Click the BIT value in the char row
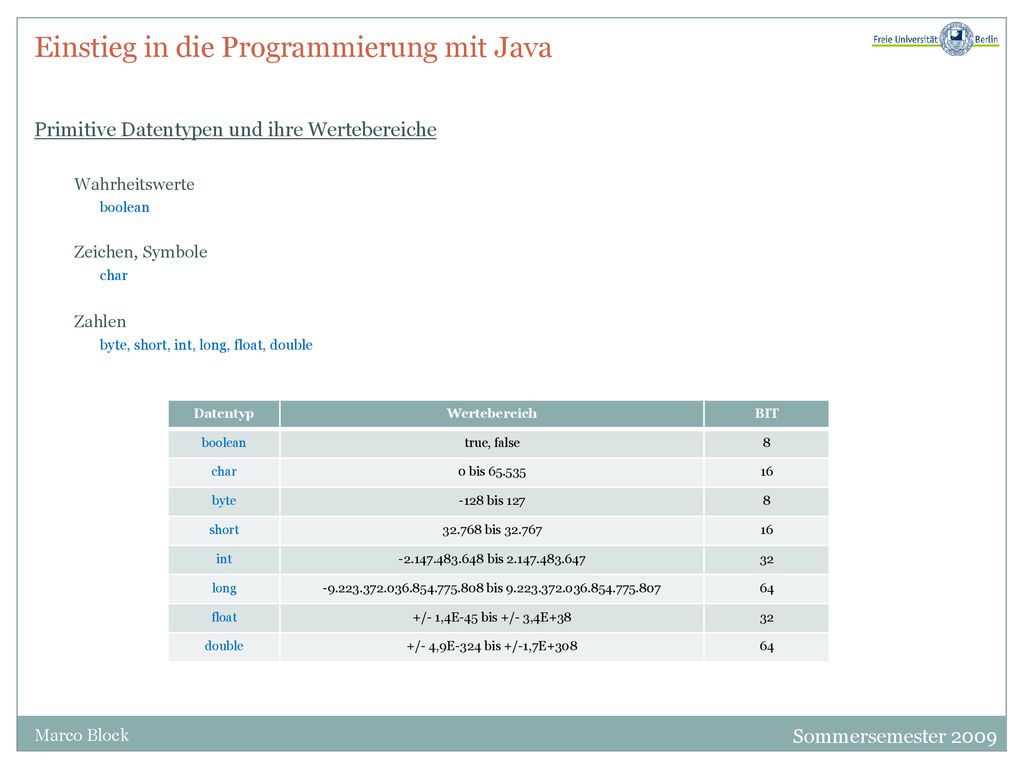 click(x=767, y=472)
